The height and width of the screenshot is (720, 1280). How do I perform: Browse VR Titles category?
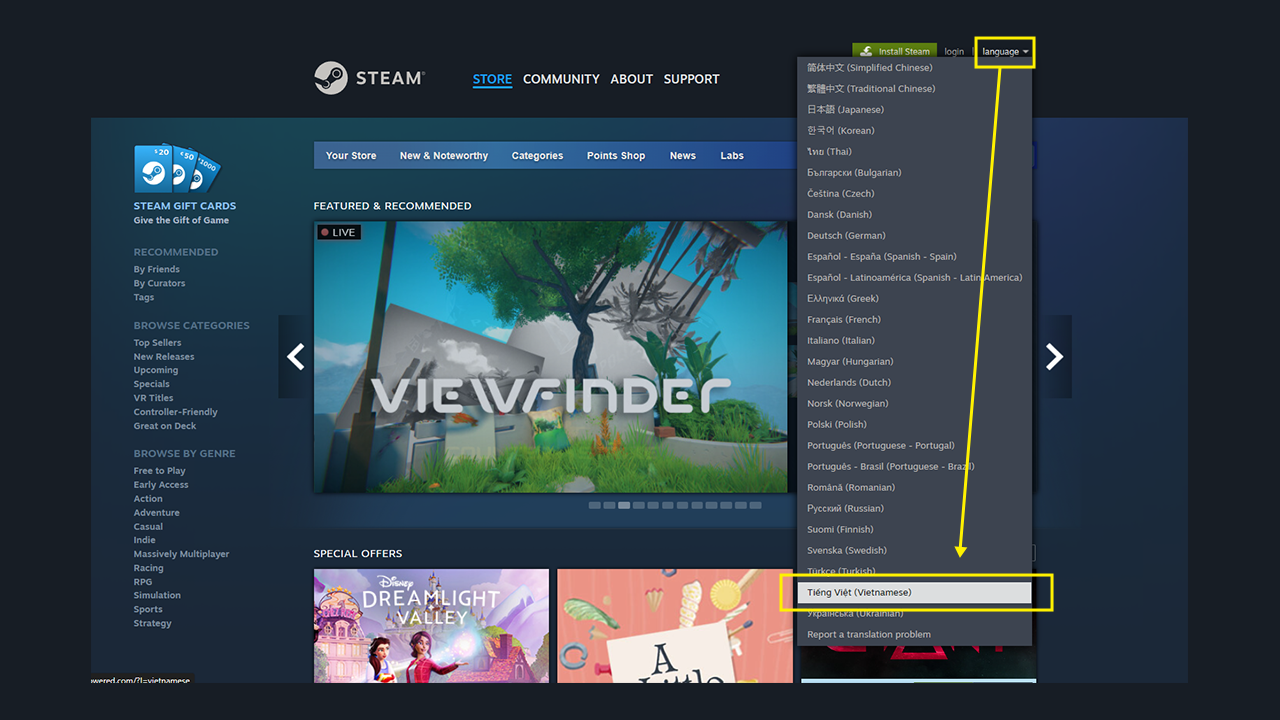point(154,398)
